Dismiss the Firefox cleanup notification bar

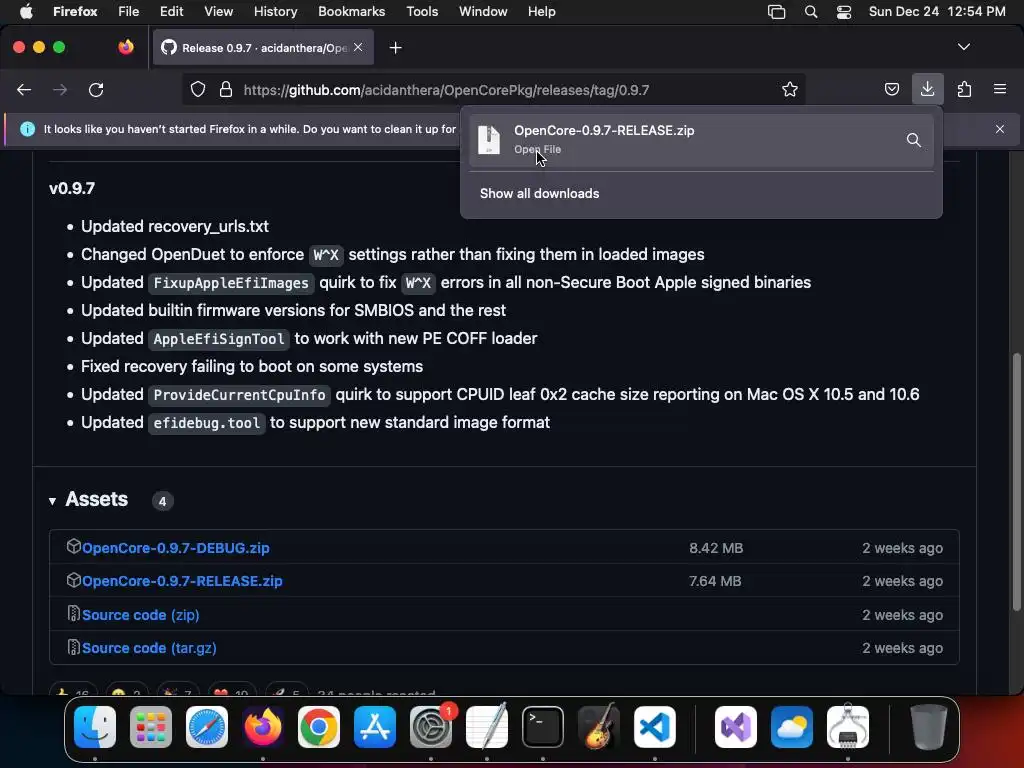coord(1000,129)
